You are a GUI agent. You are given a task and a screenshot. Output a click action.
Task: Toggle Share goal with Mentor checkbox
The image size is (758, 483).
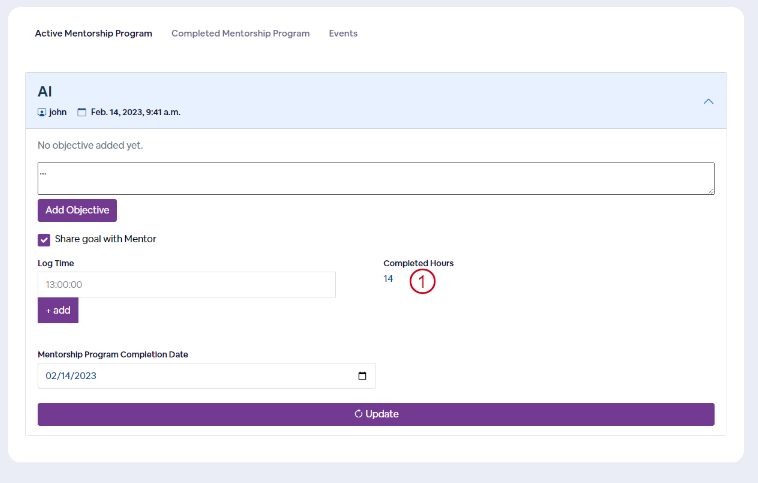(x=44, y=240)
